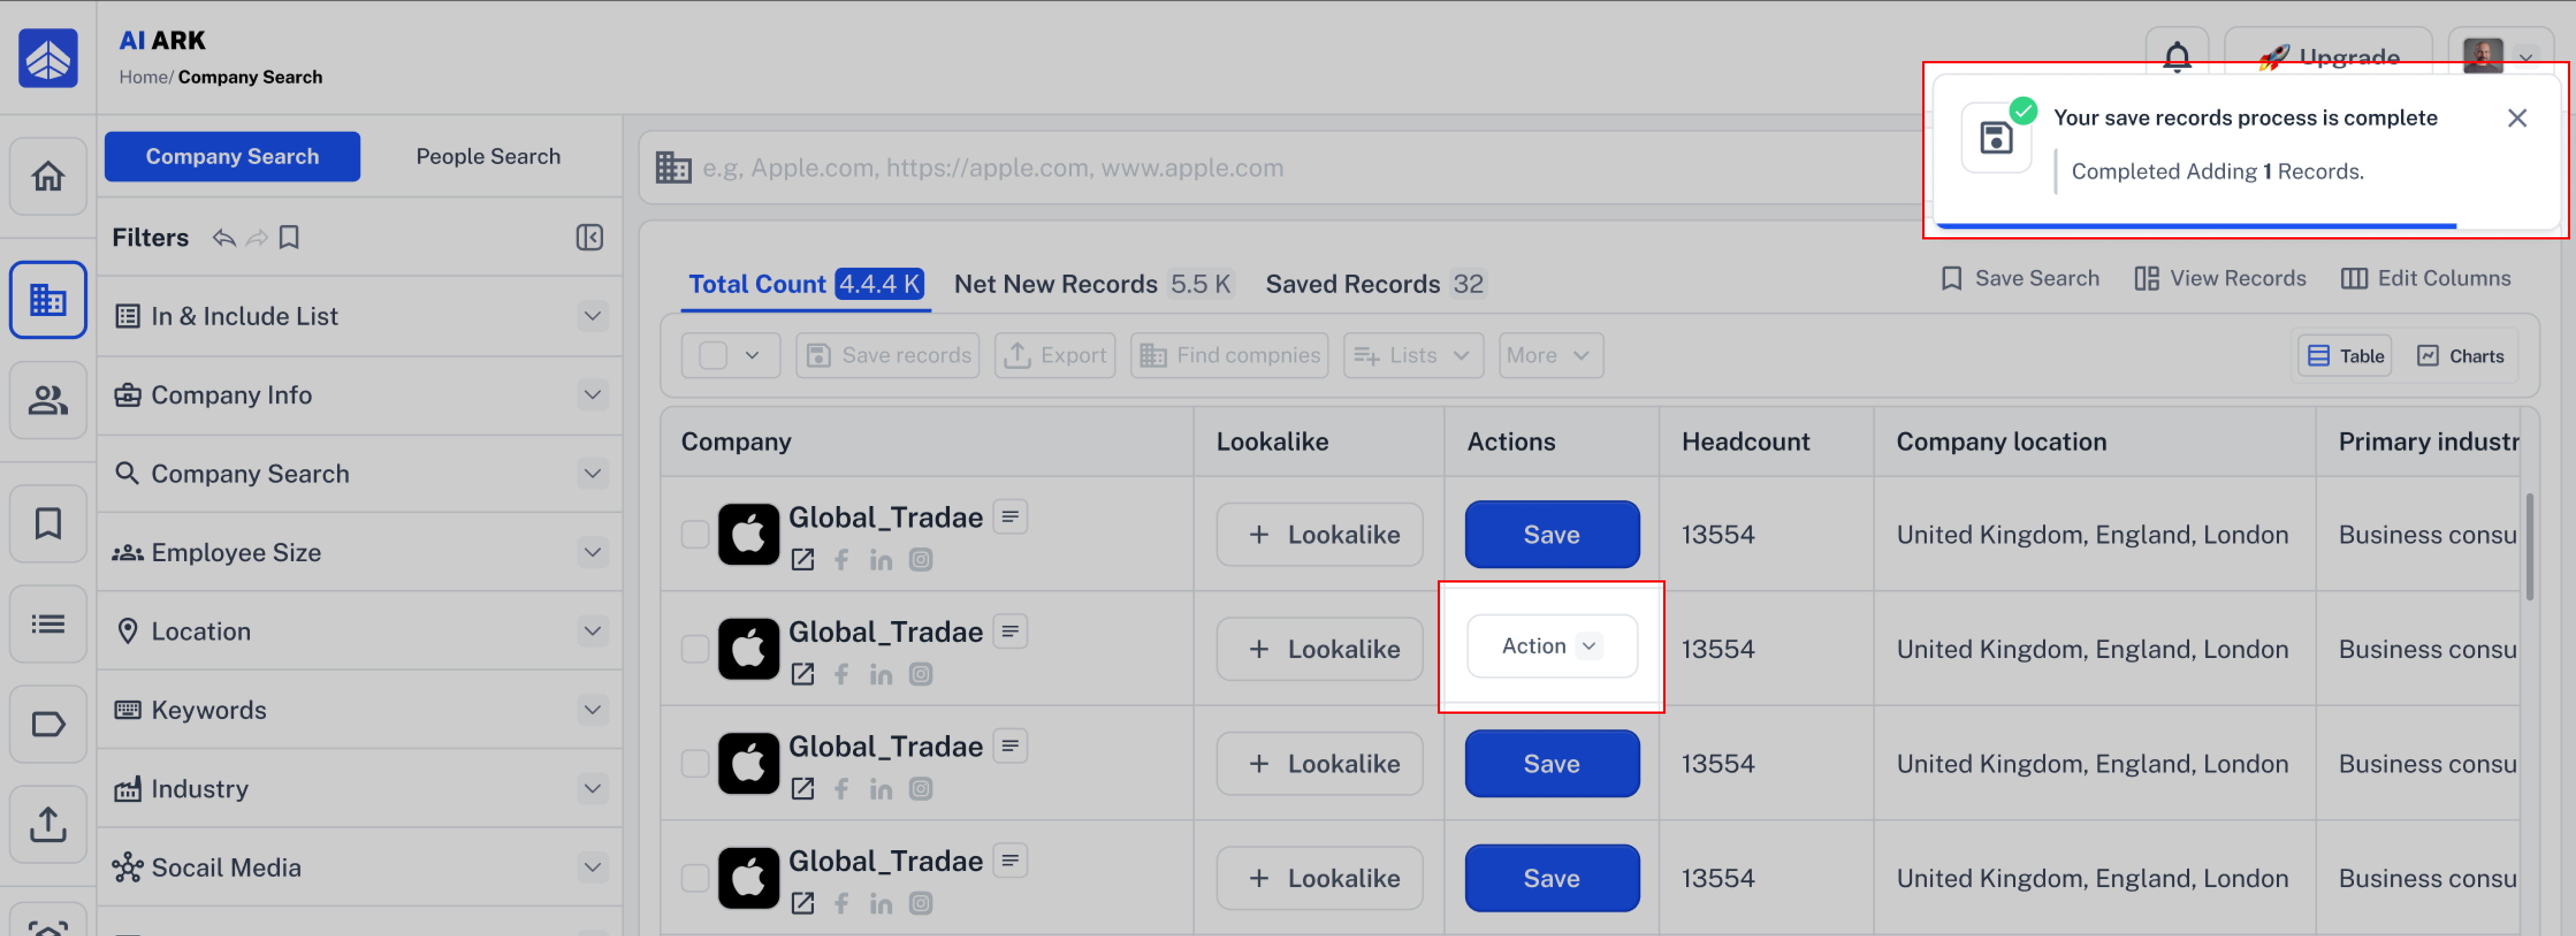Open the Lists dropdown in toolbar
The width and height of the screenshot is (2576, 936).
[1413, 356]
